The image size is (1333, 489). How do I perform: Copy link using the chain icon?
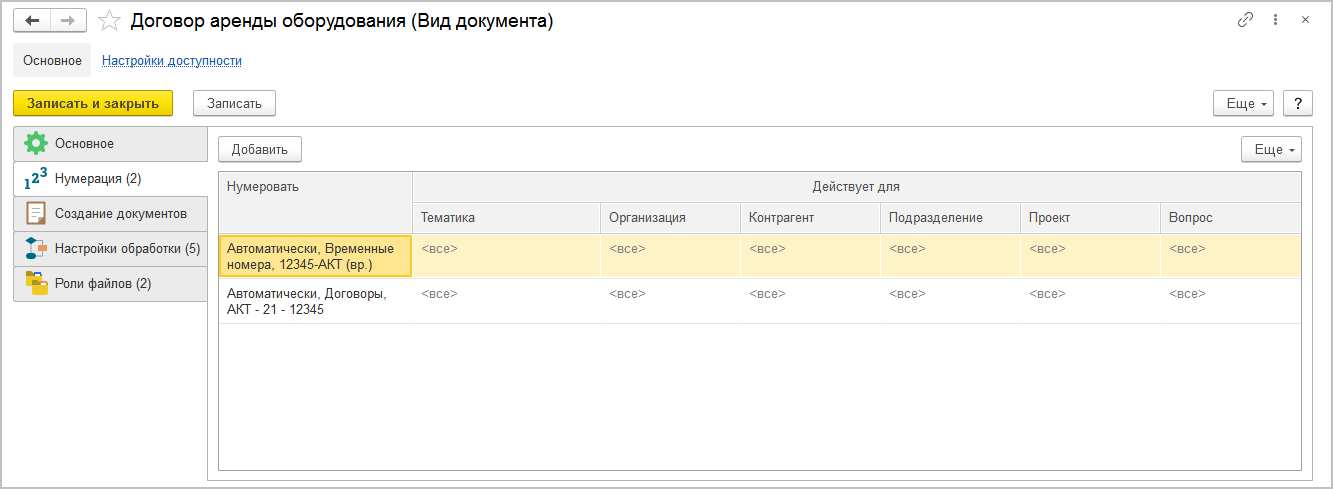tap(1245, 20)
